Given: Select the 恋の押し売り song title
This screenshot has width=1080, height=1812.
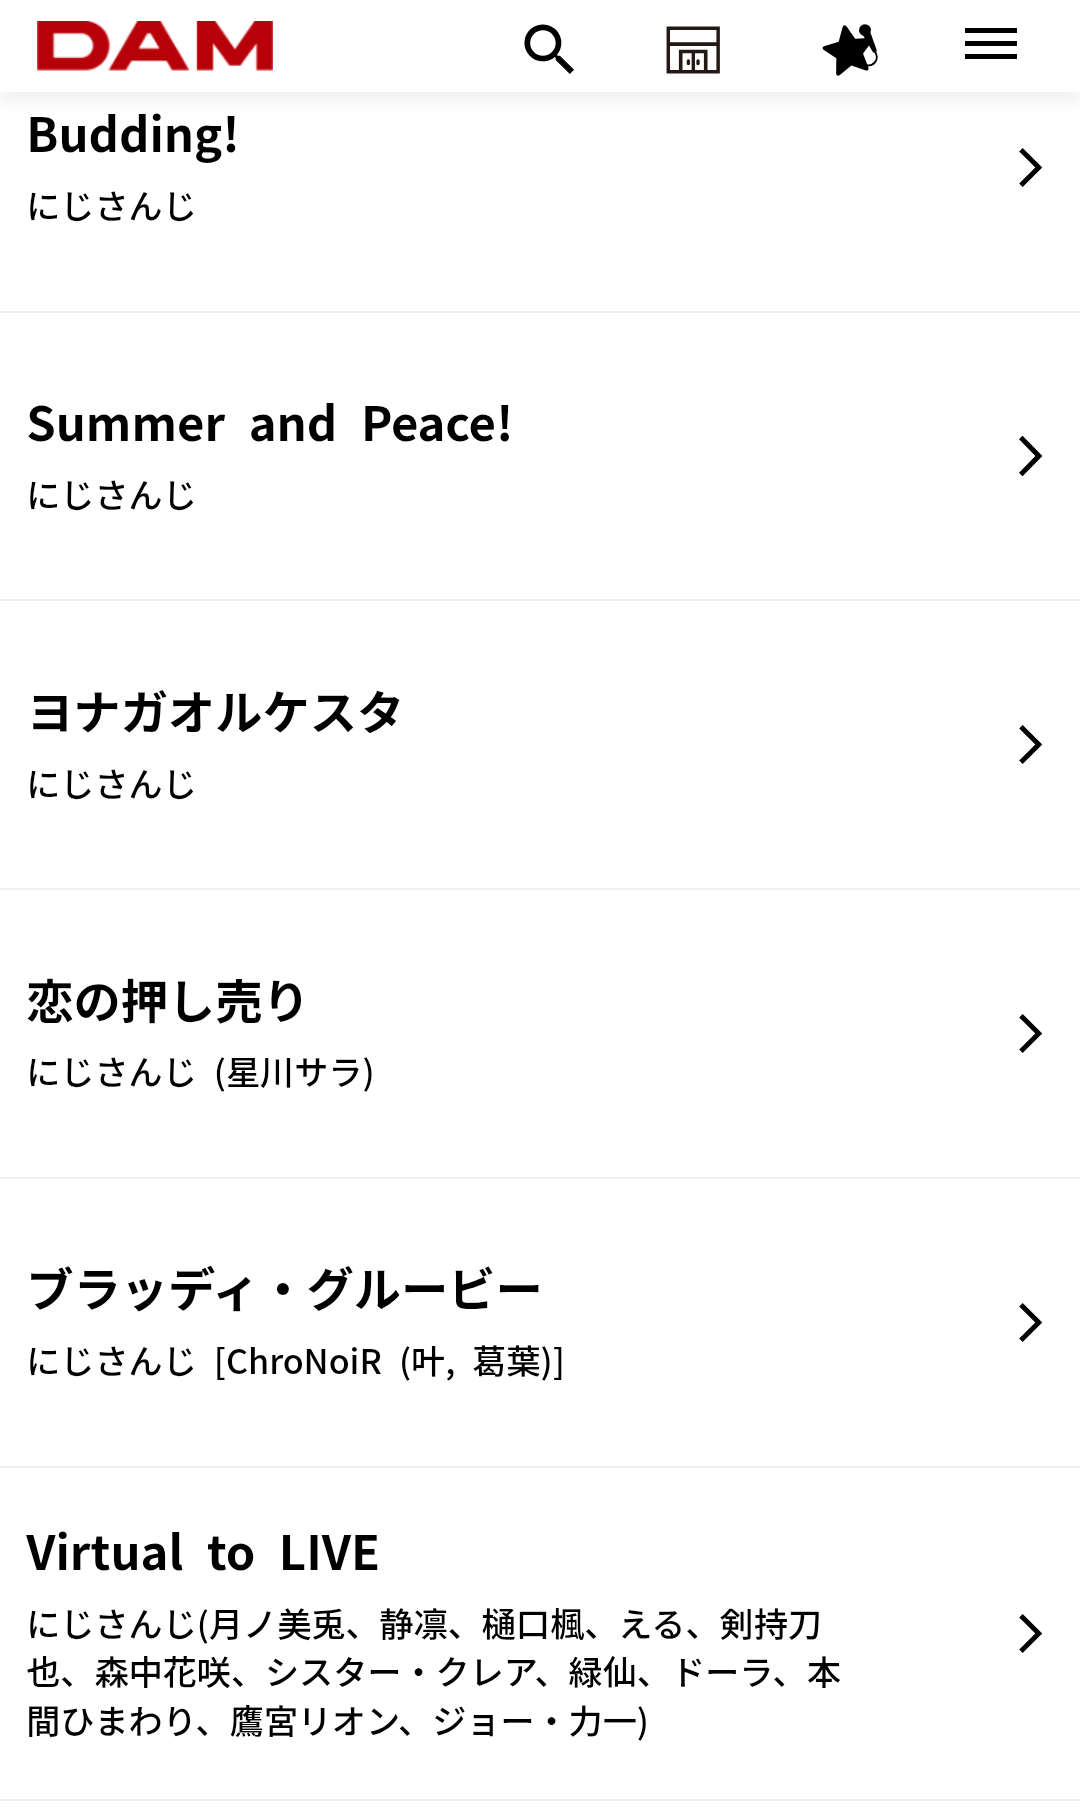Looking at the screenshot, I should point(166,1002).
